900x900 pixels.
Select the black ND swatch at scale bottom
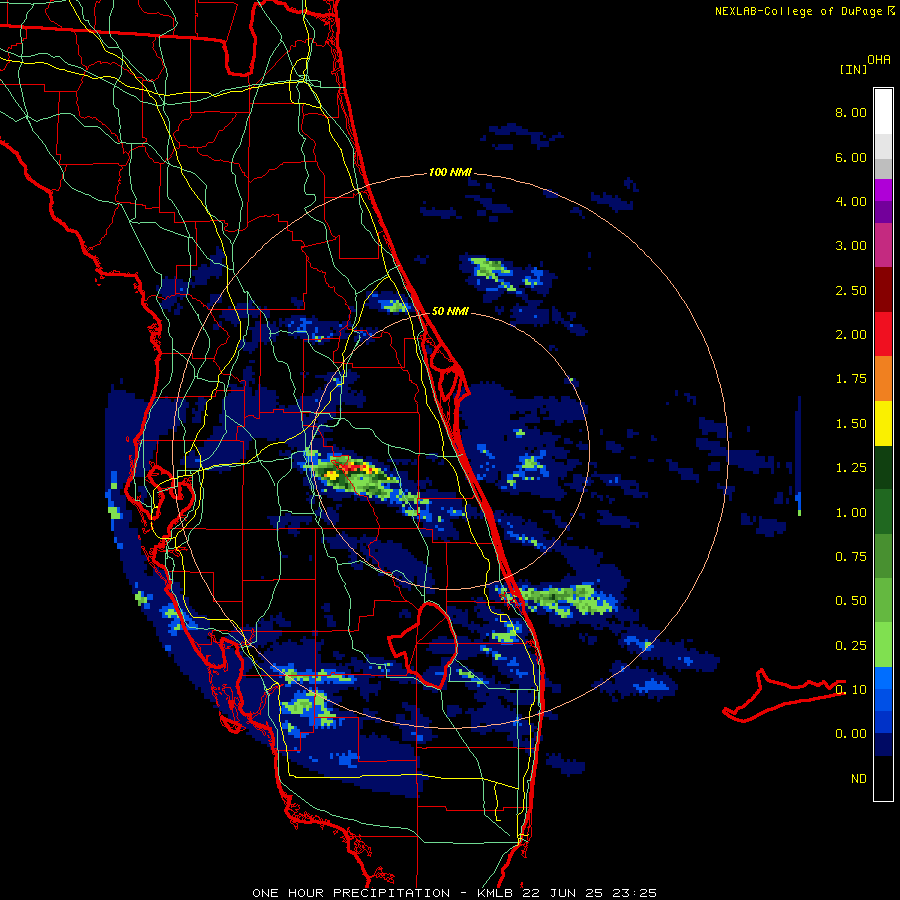[883, 778]
